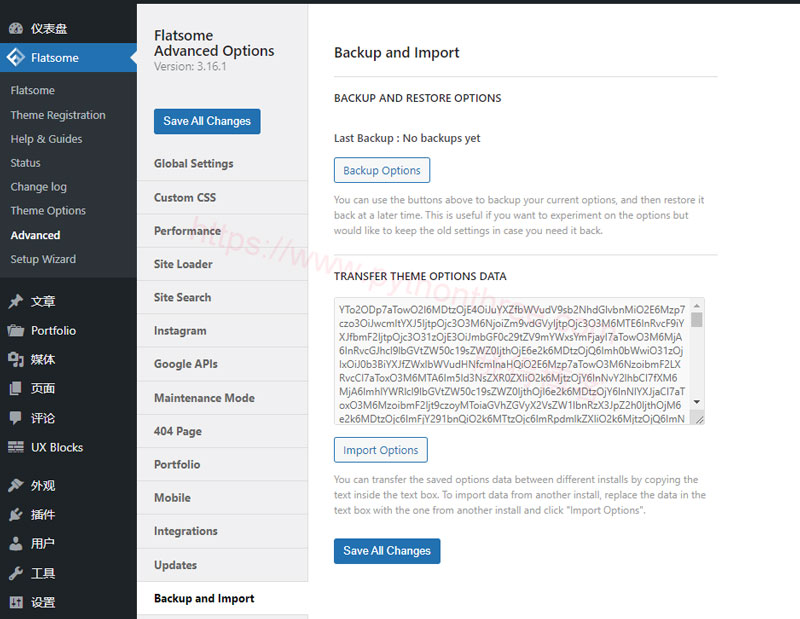Image resolution: width=800 pixels, height=619 pixels.
Task: Open the 媒体 media menu
Action: [x=68, y=360]
